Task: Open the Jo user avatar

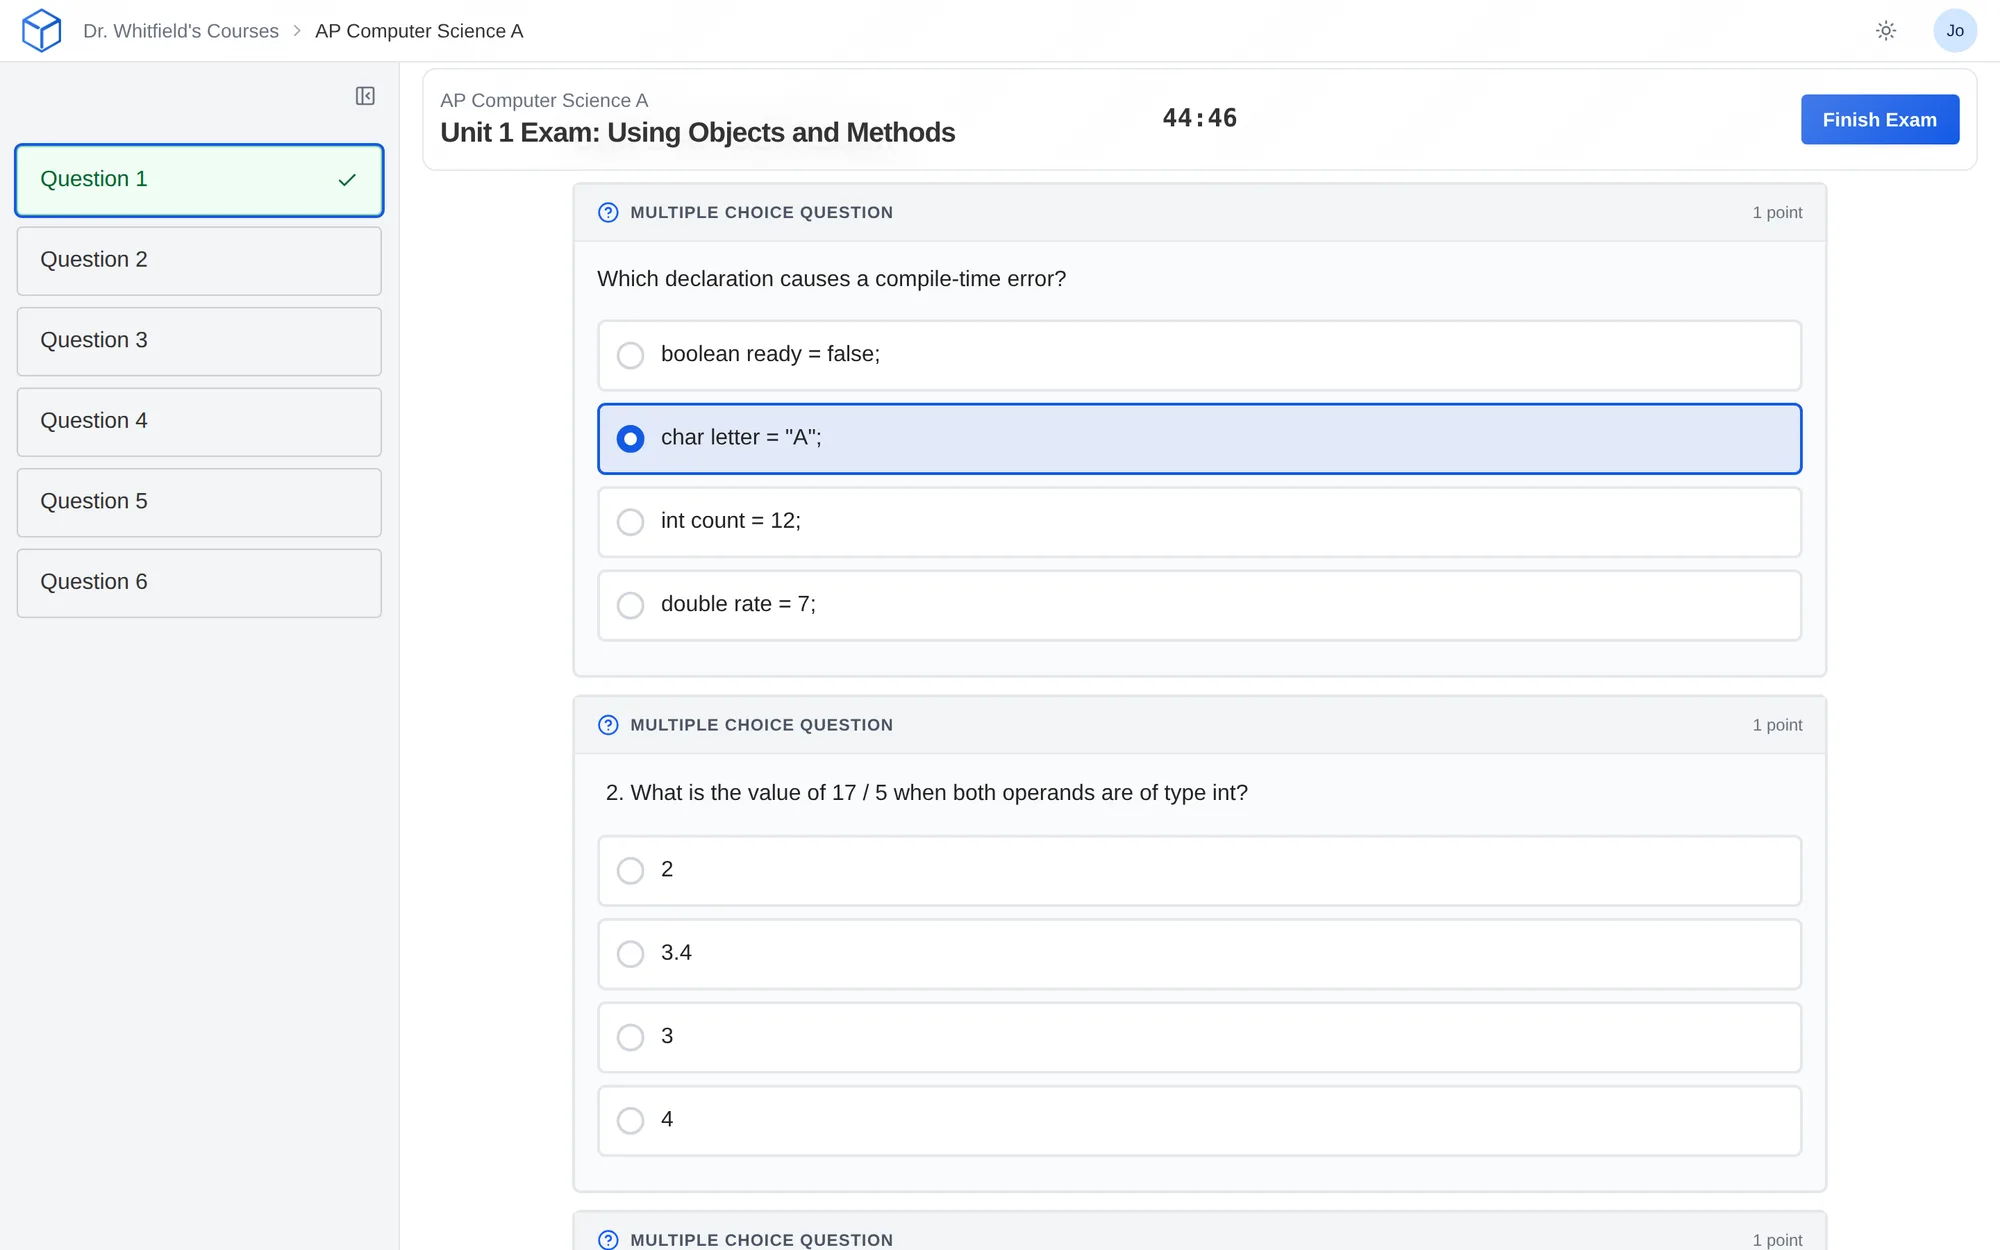Action: coord(1955,31)
